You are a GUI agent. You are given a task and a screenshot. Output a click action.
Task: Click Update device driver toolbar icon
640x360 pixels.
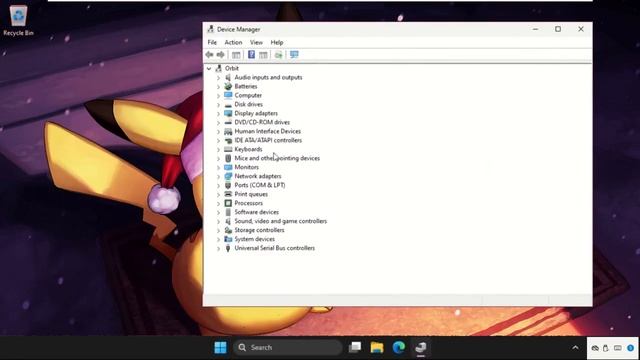278,55
